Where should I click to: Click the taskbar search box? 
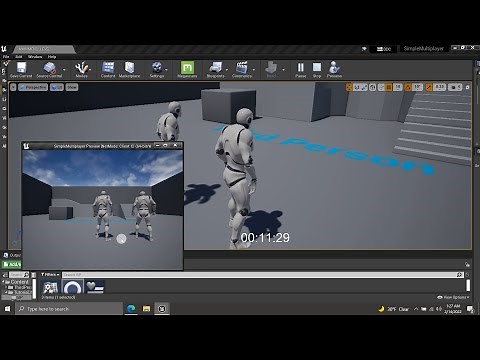click(x=69, y=309)
